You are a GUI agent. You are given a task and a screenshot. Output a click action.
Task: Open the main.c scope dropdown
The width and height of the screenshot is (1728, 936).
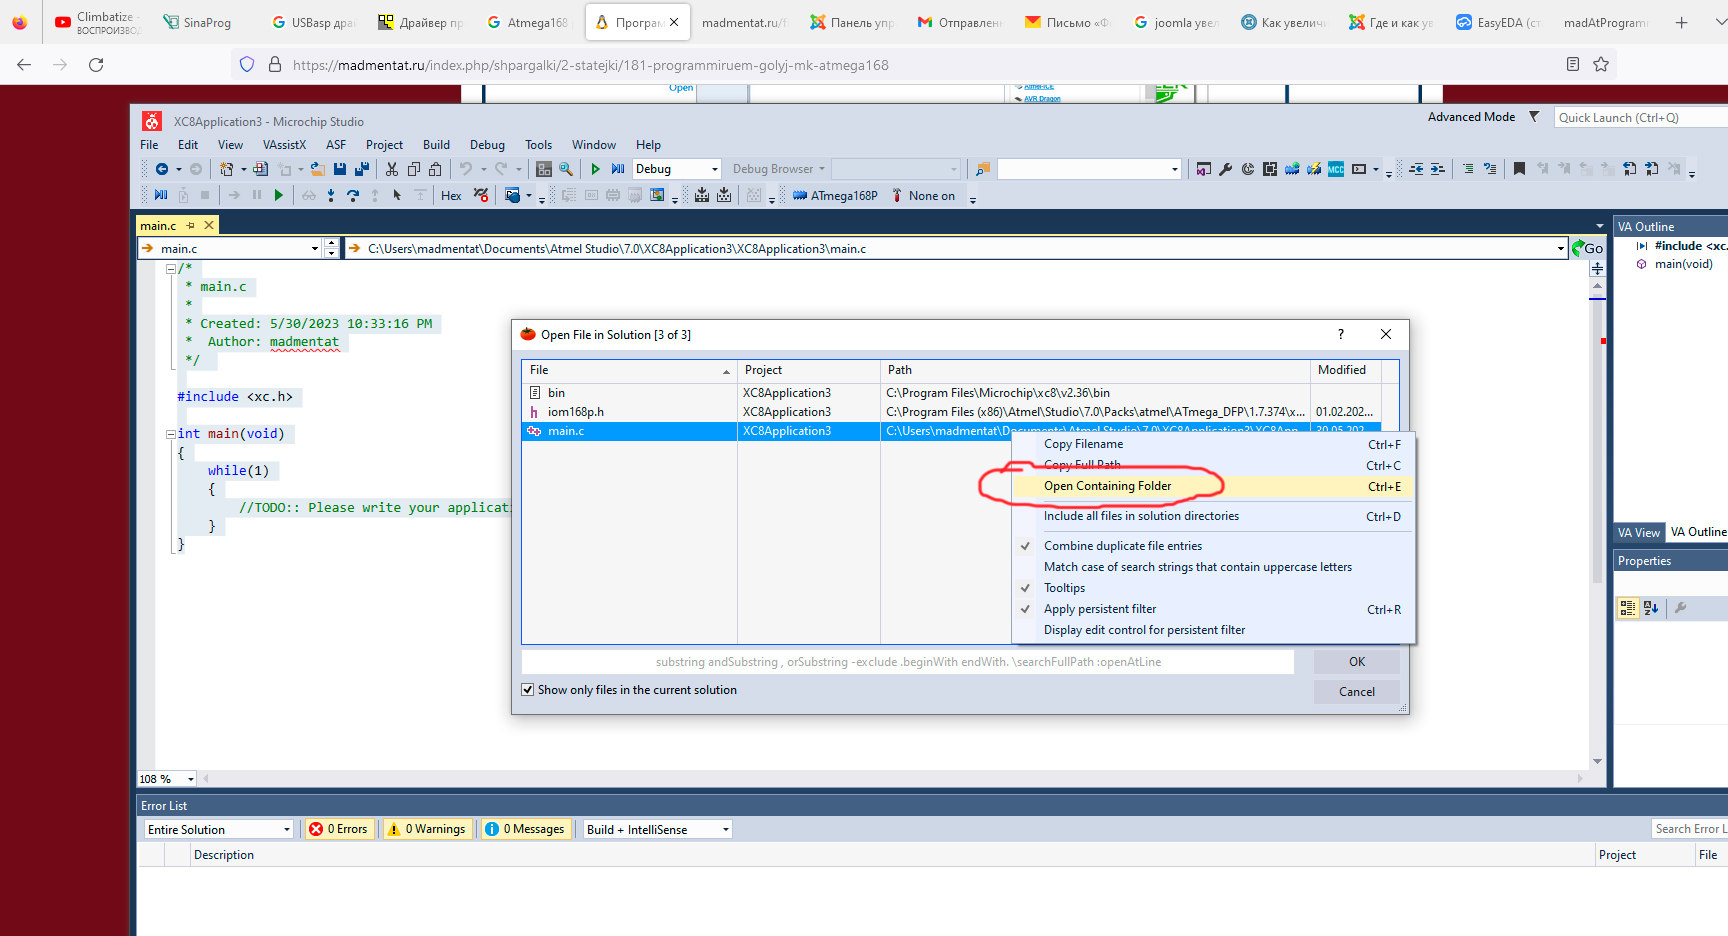click(x=314, y=248)
